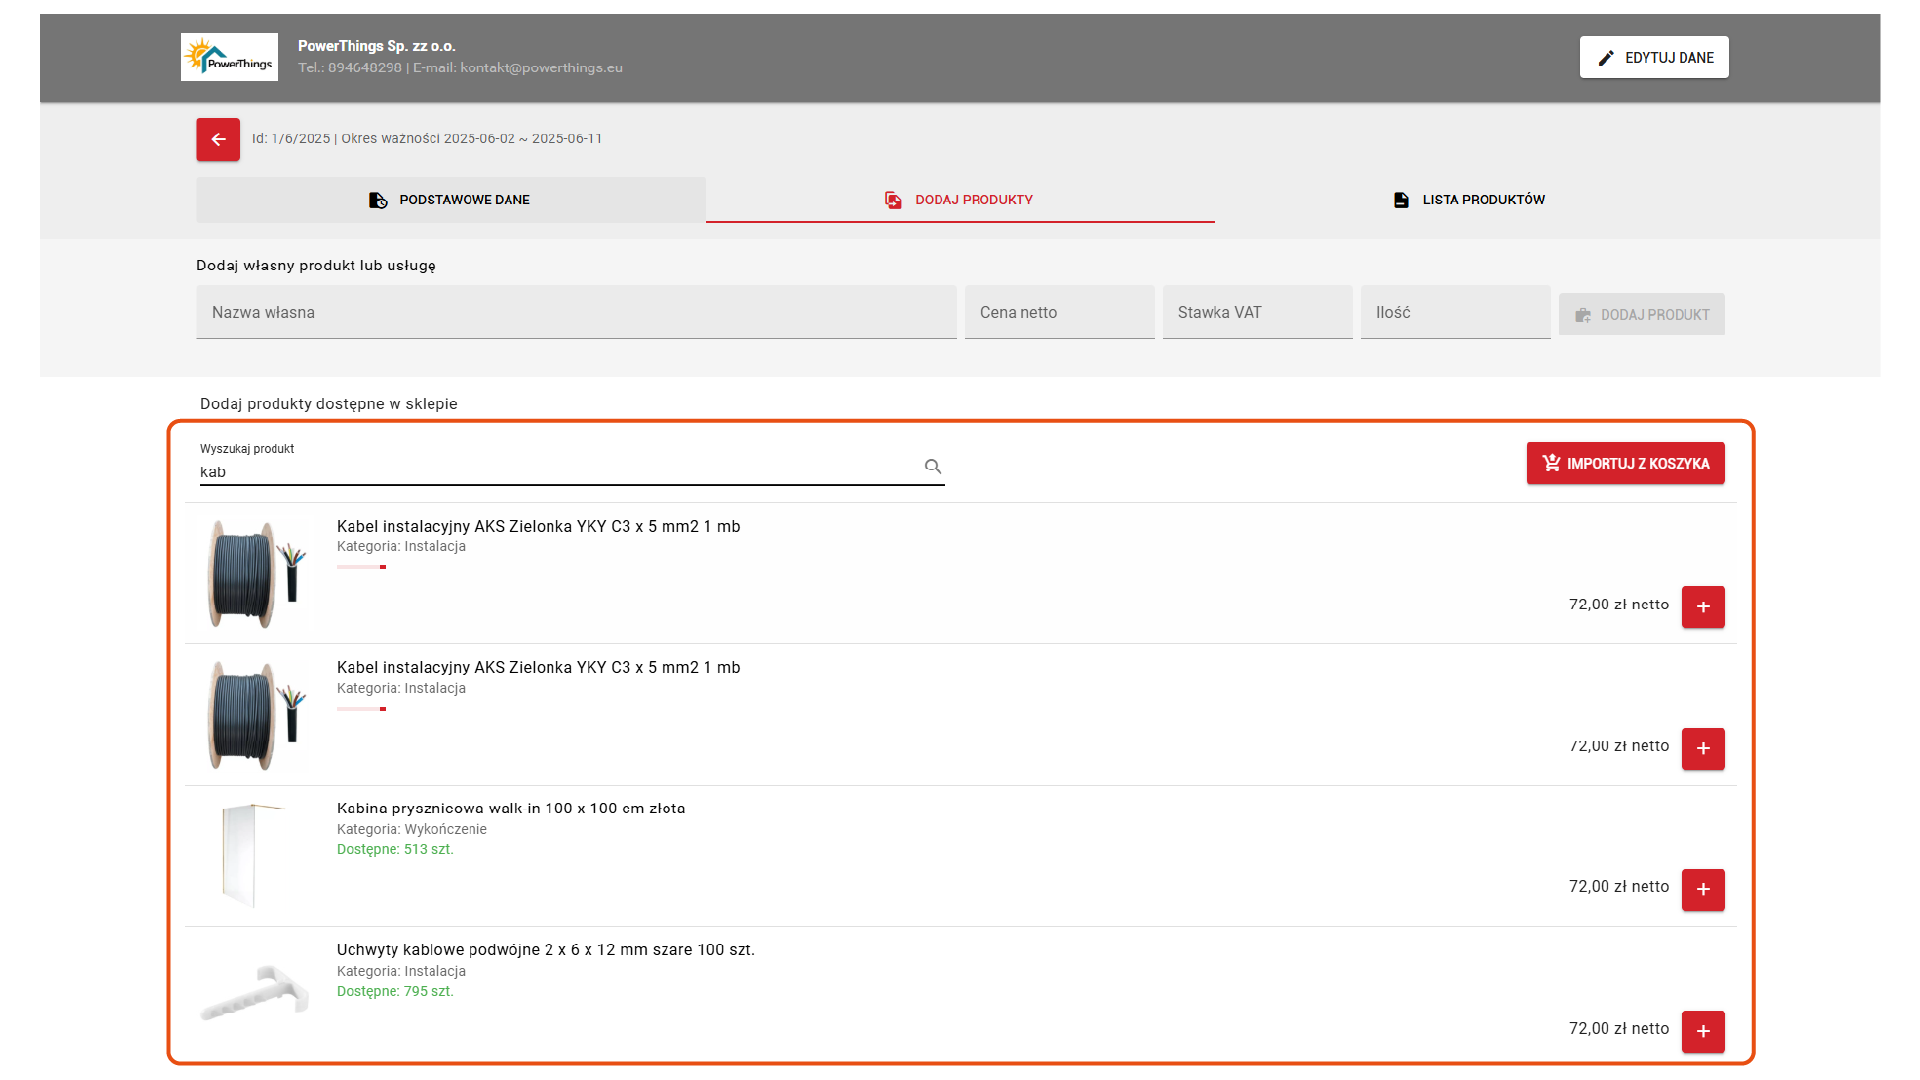Click the Kabina prysznicowa product thumbnail
1920x1080 pixels.
(250, 856)
